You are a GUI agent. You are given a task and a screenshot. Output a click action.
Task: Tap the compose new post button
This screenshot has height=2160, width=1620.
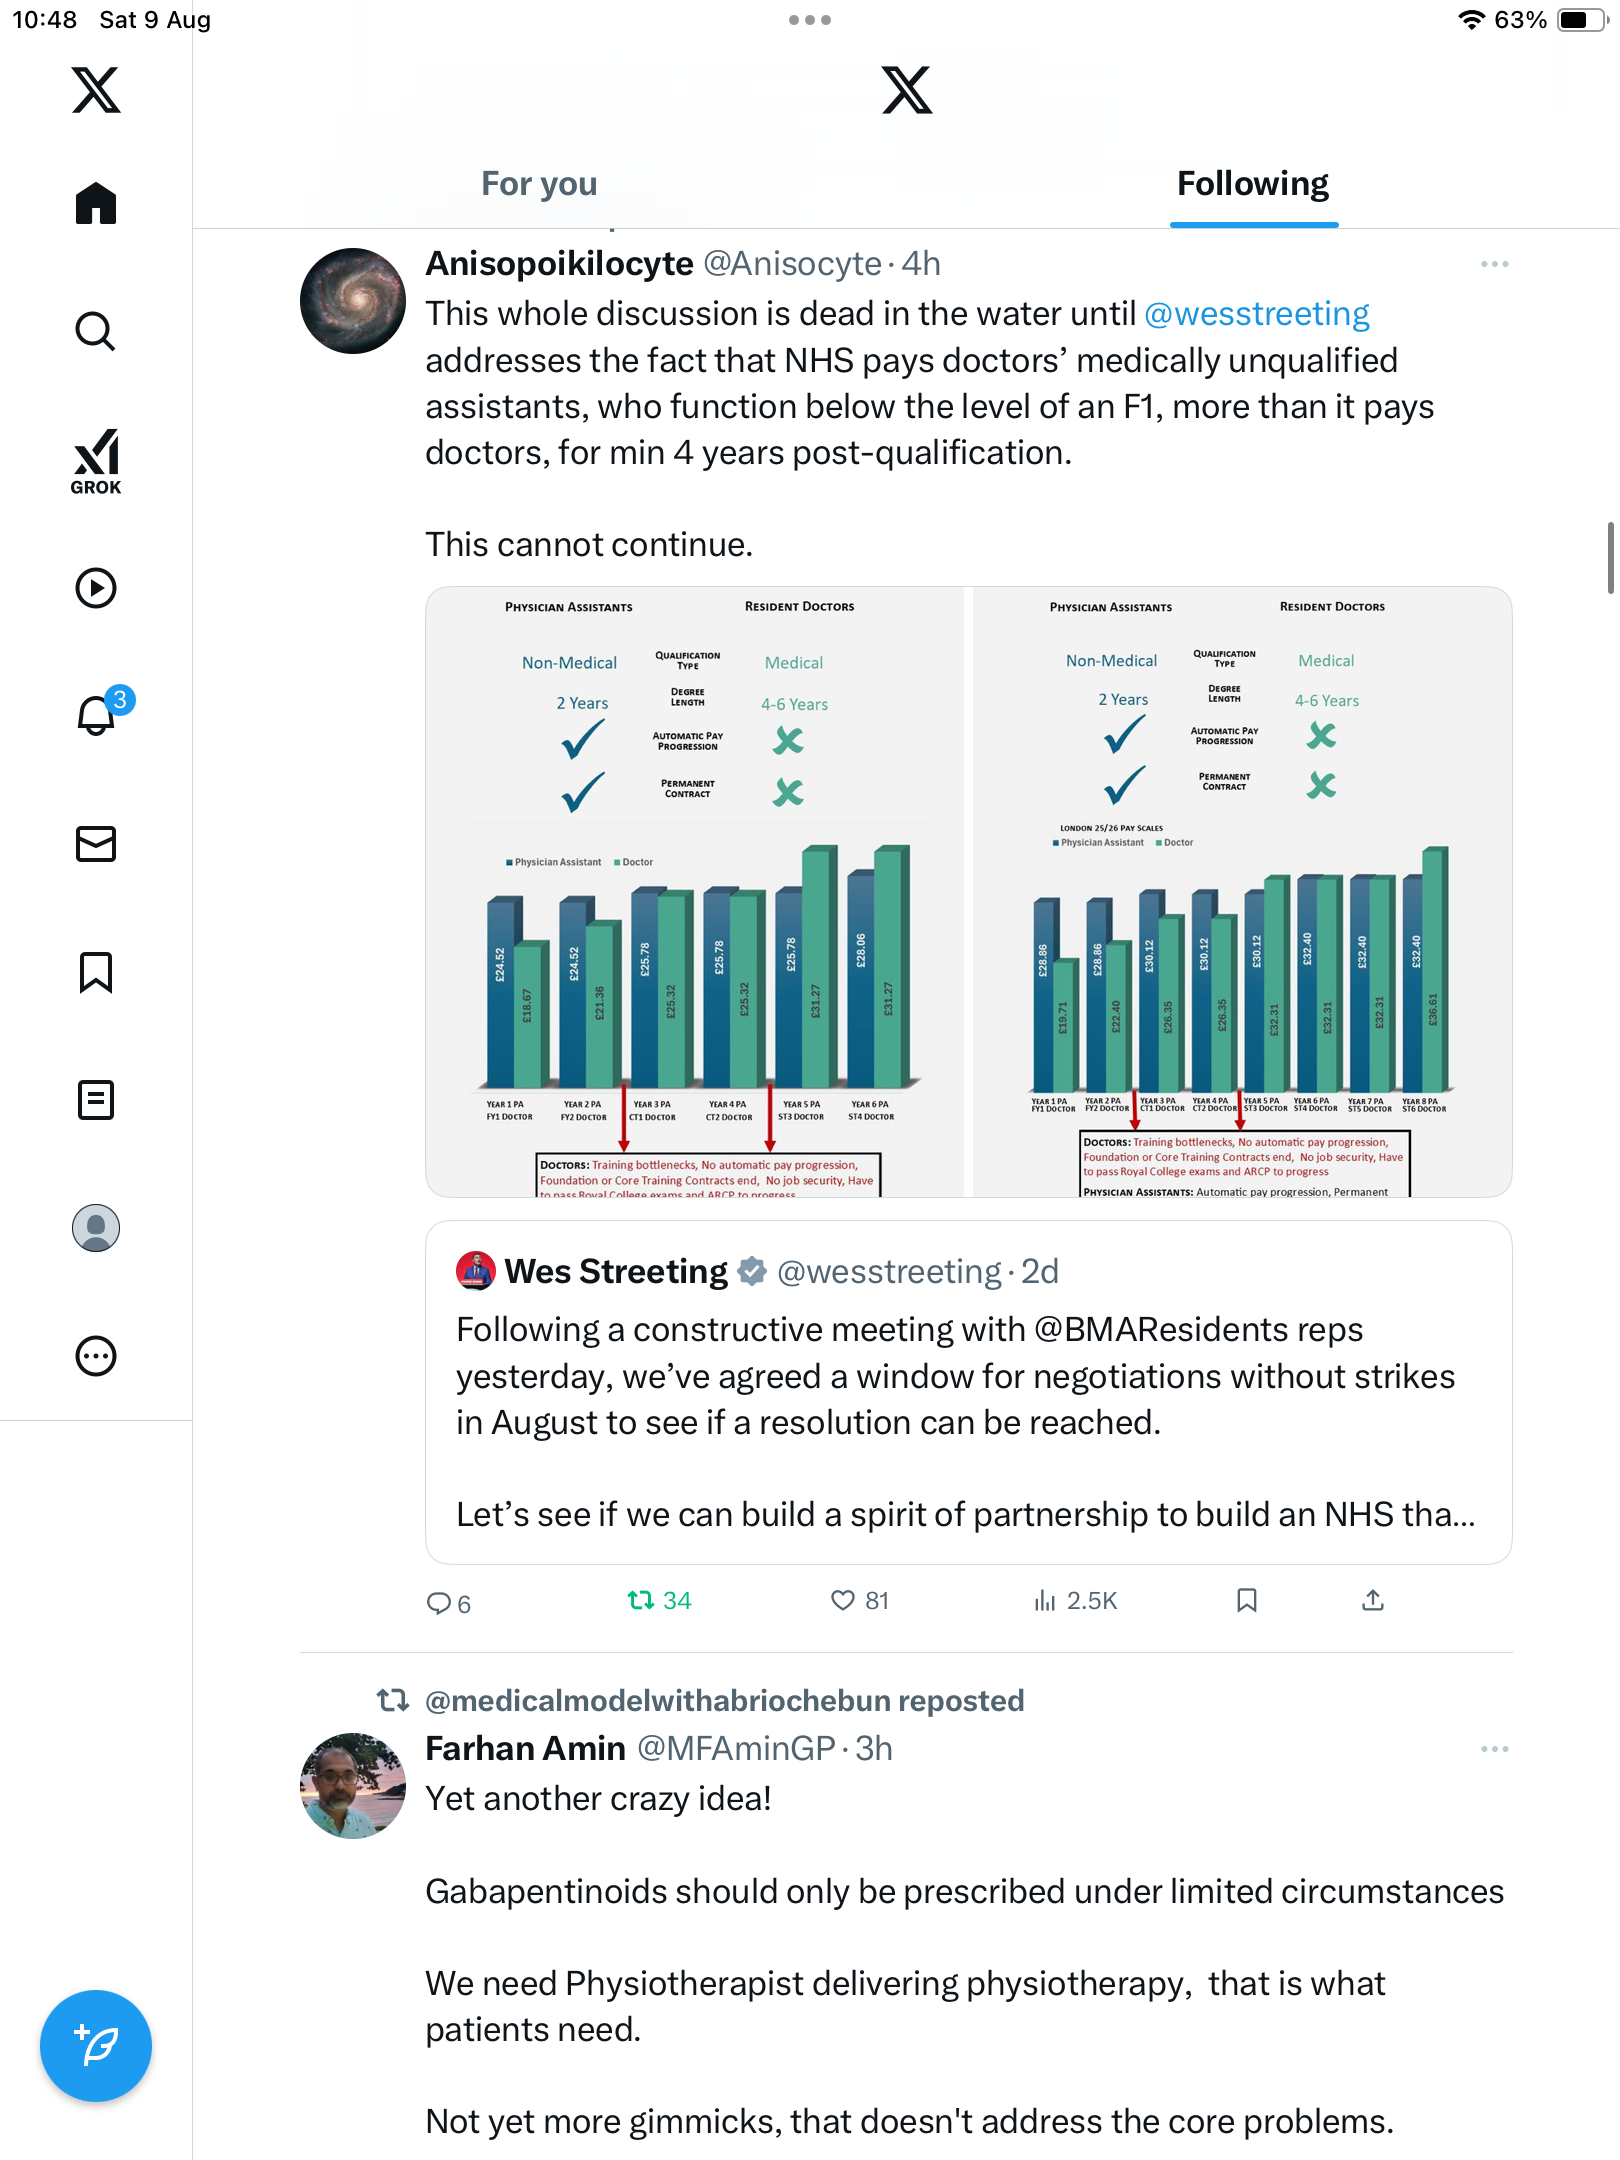[x=96, y=2046]
